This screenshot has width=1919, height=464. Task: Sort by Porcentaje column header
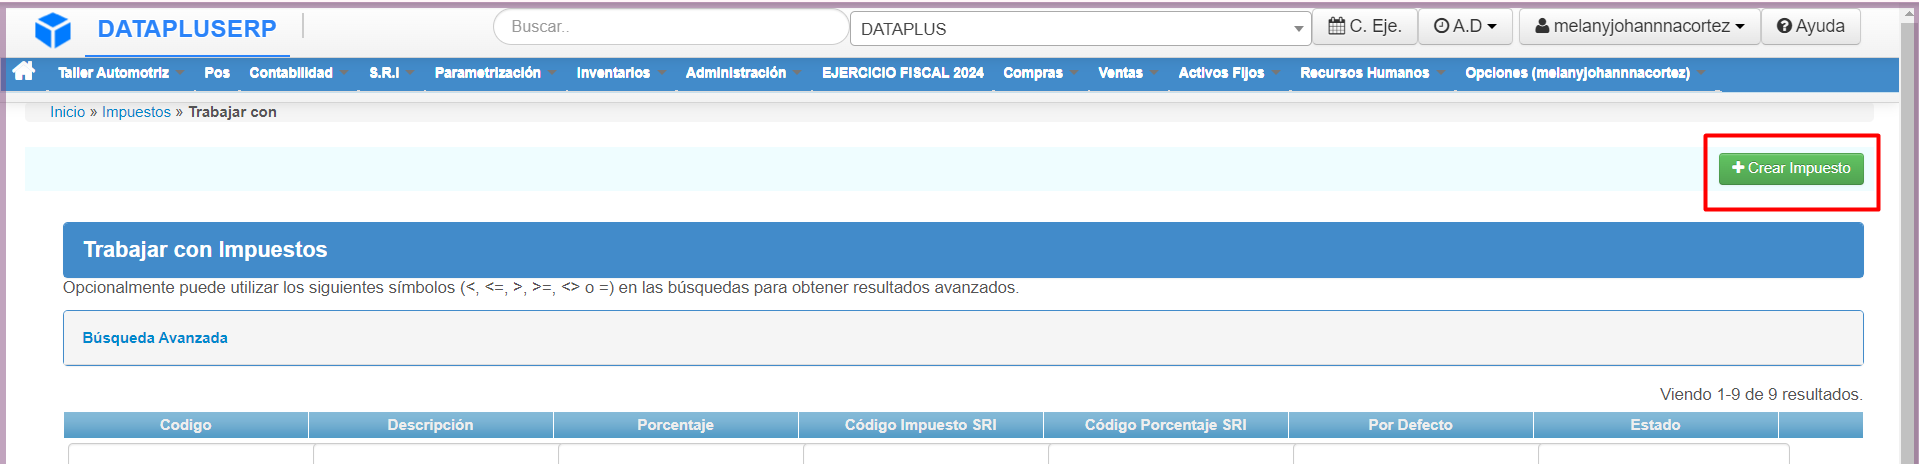point(676,425)
